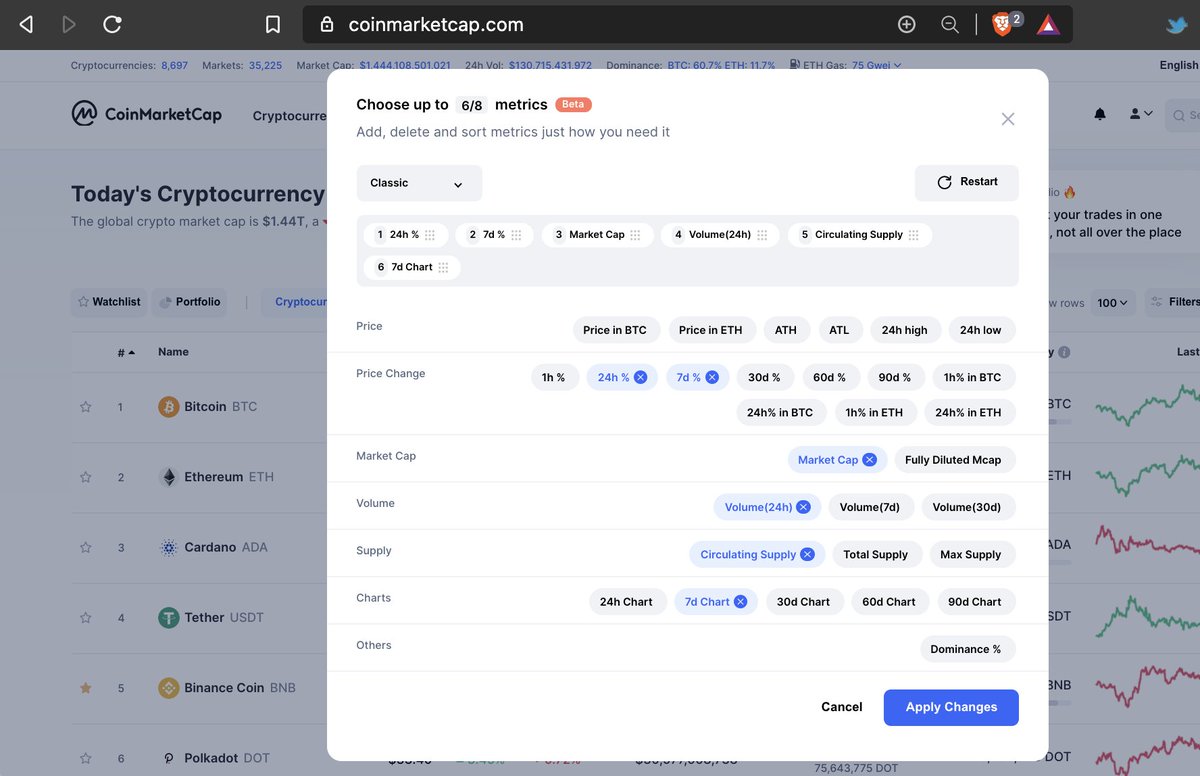Remove 24h % using its blue x icon

(641, 377)
